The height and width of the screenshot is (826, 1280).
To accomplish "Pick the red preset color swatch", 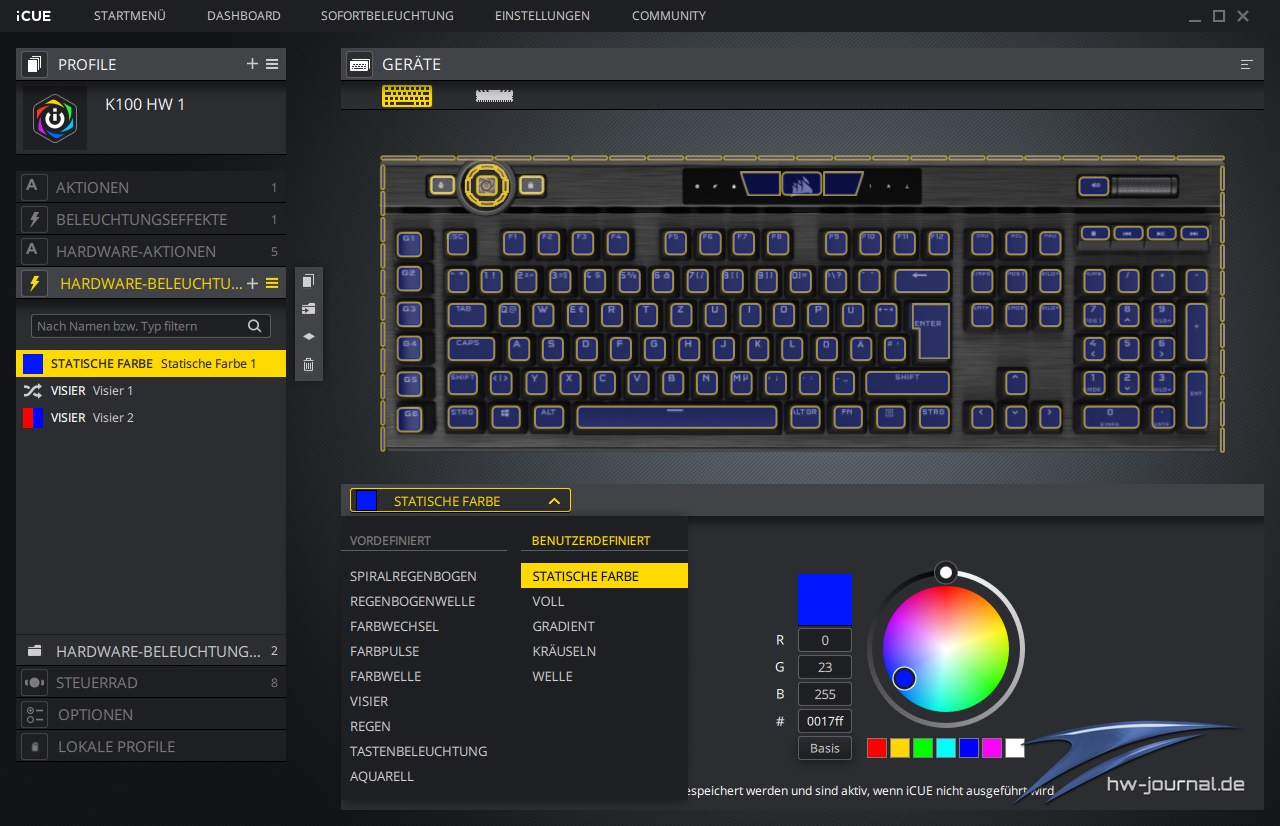I will 876,748.
